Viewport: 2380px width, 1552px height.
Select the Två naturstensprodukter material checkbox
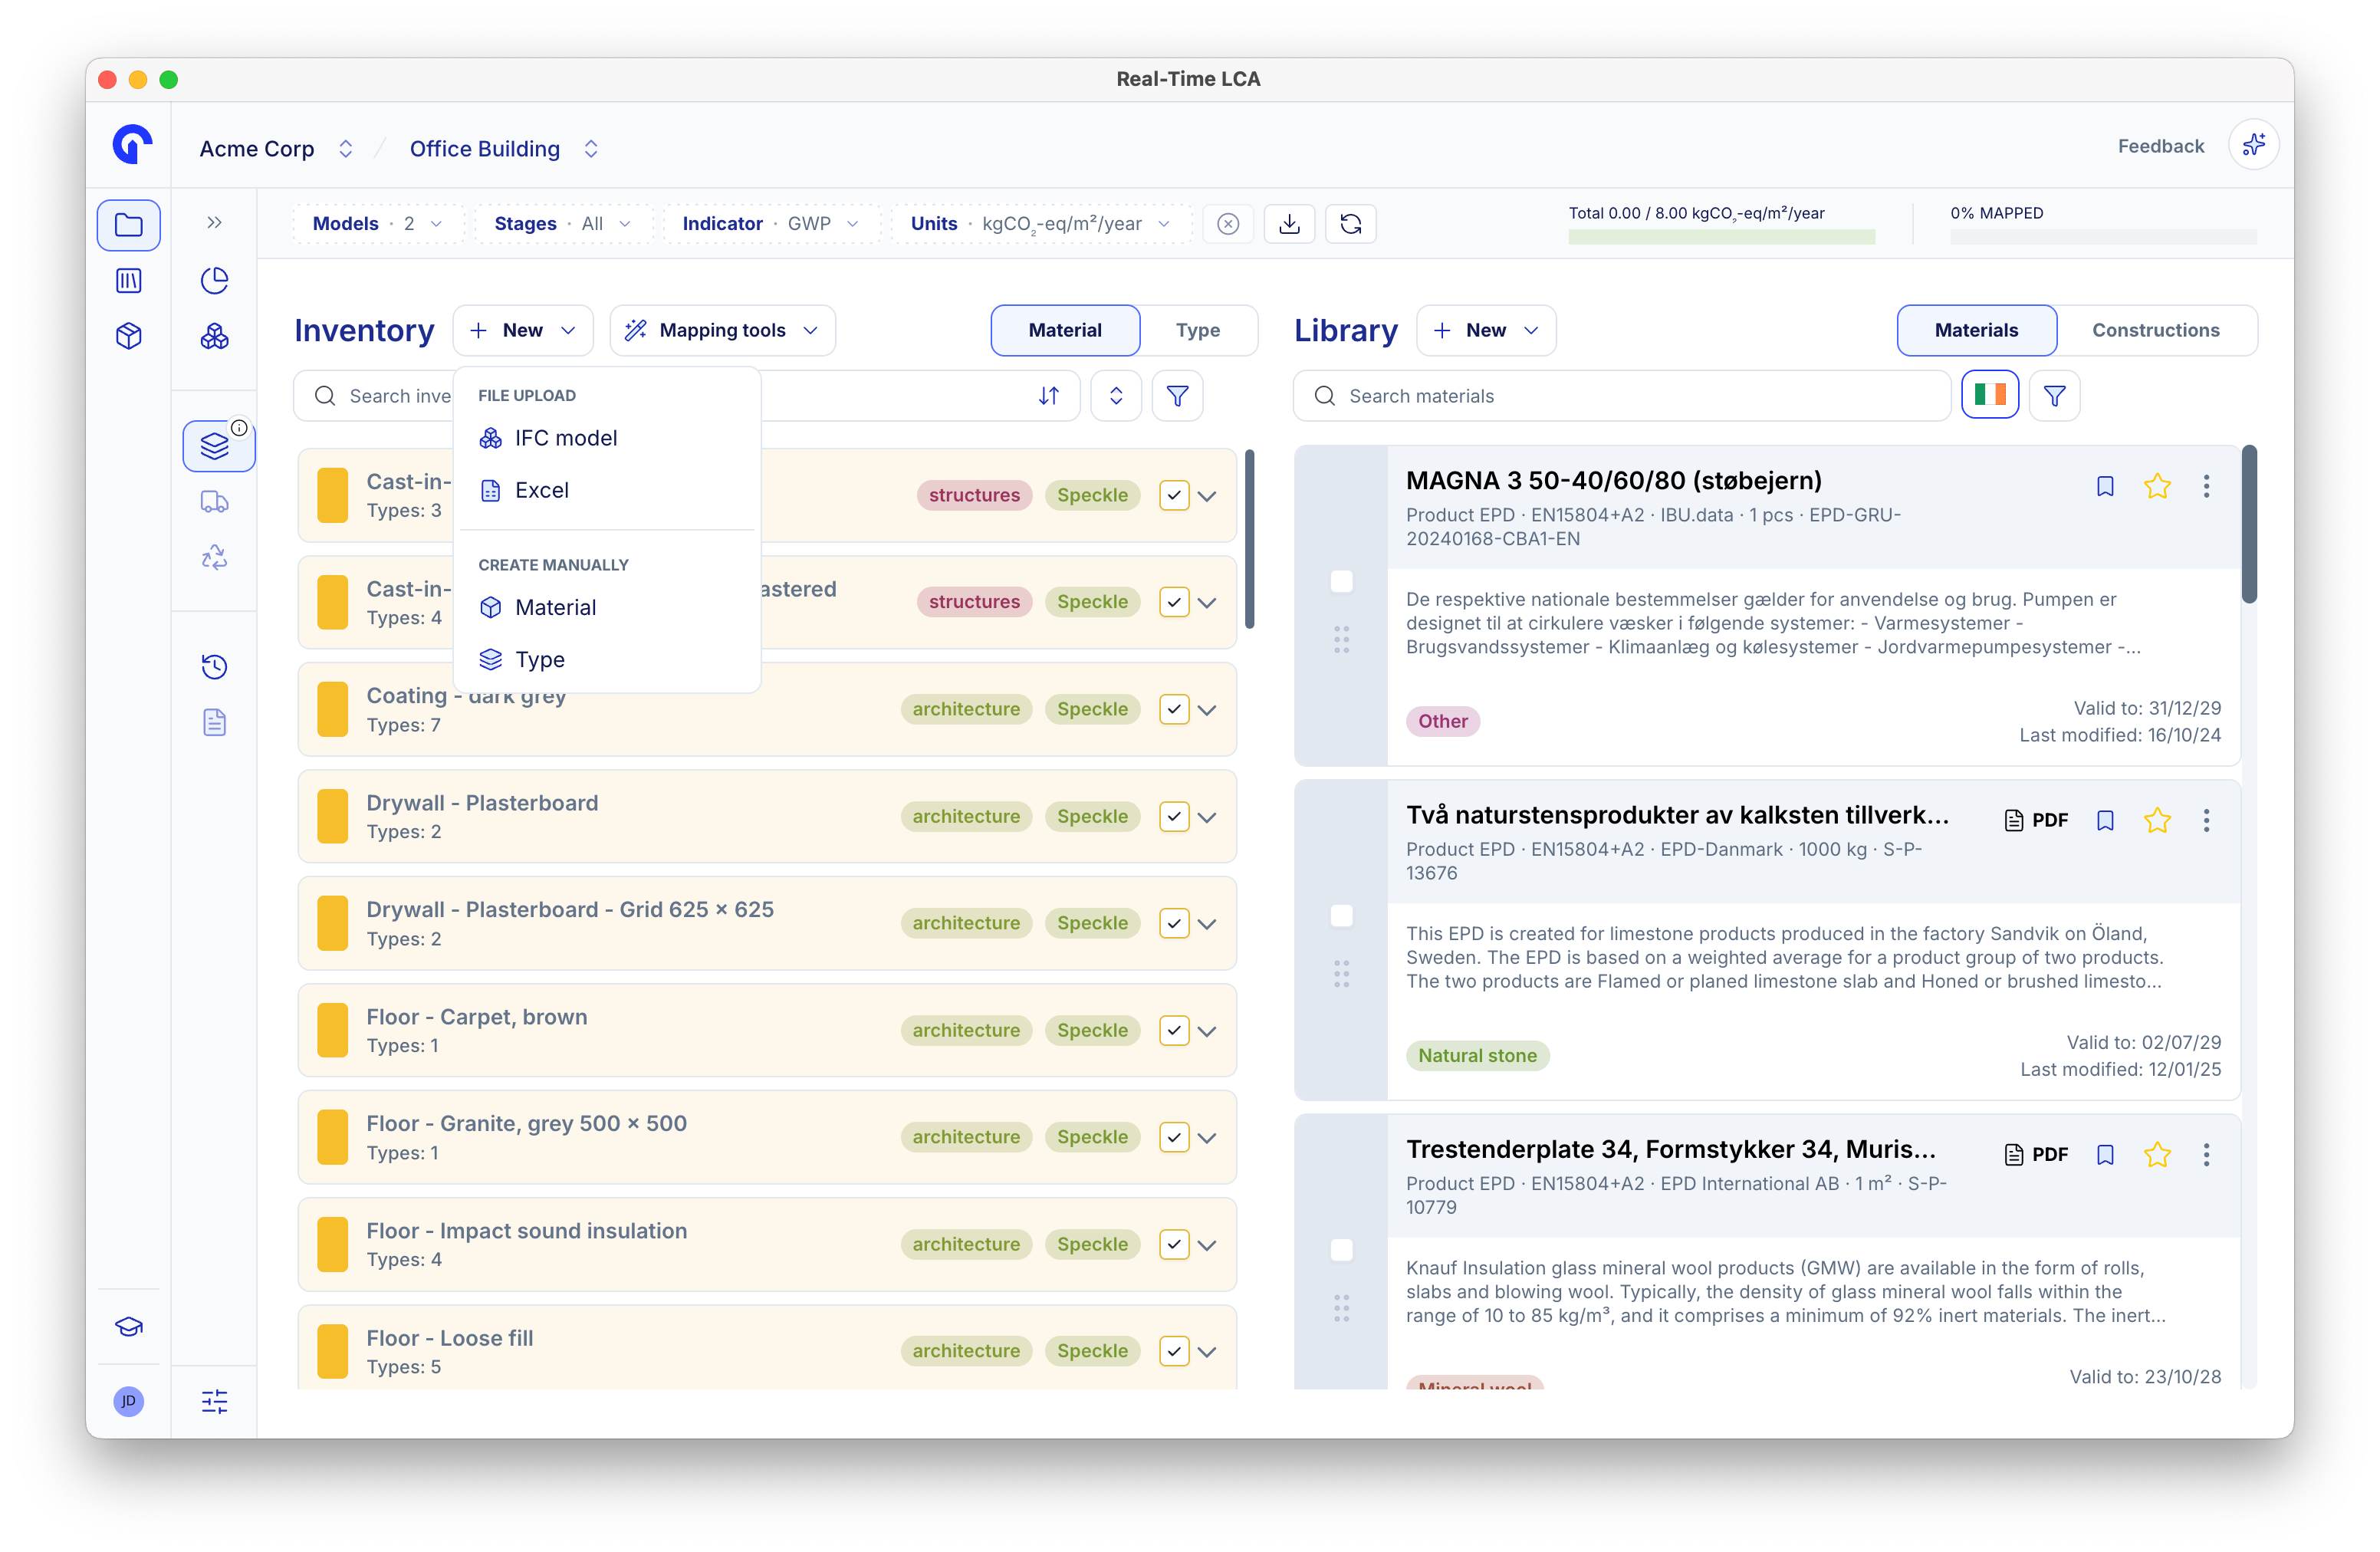1341,915
